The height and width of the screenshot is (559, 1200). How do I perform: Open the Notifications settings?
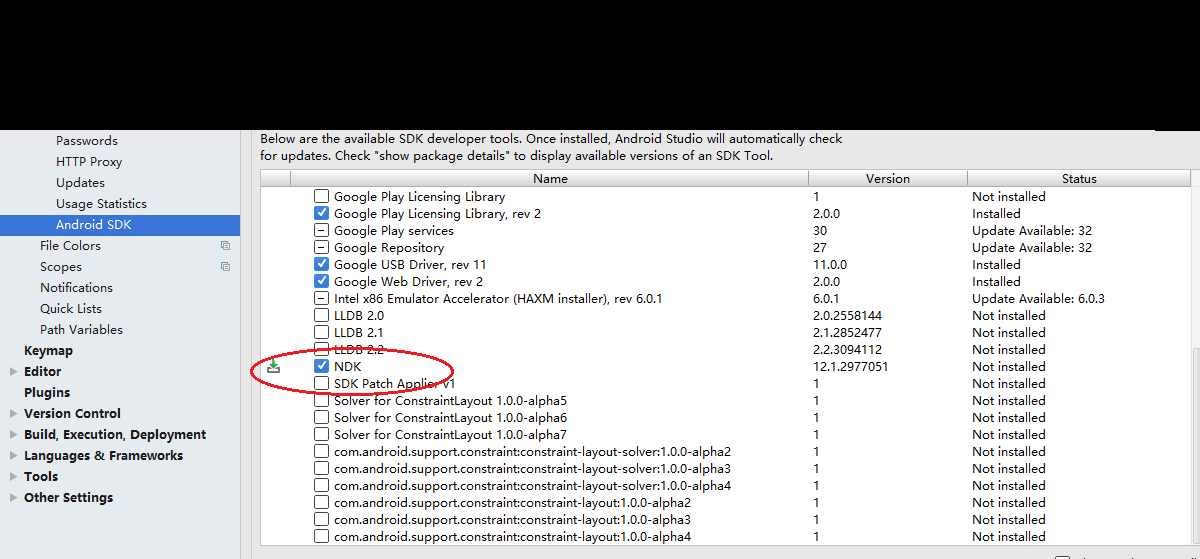[x=76, y=288]
